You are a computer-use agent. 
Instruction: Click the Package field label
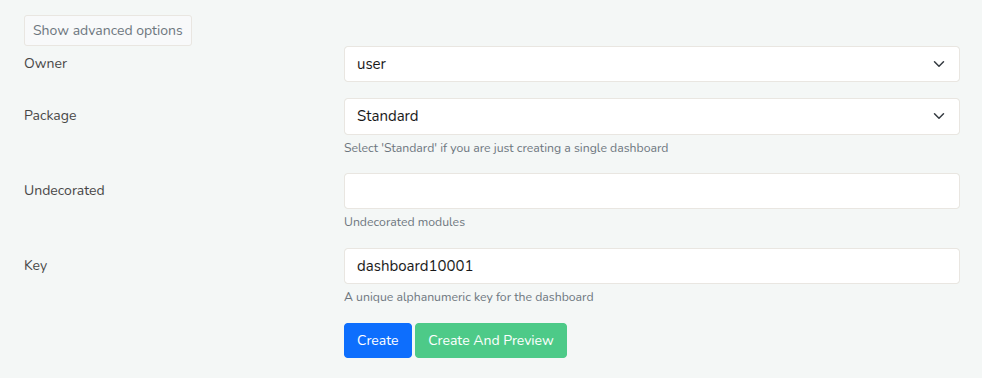[50, 116]
